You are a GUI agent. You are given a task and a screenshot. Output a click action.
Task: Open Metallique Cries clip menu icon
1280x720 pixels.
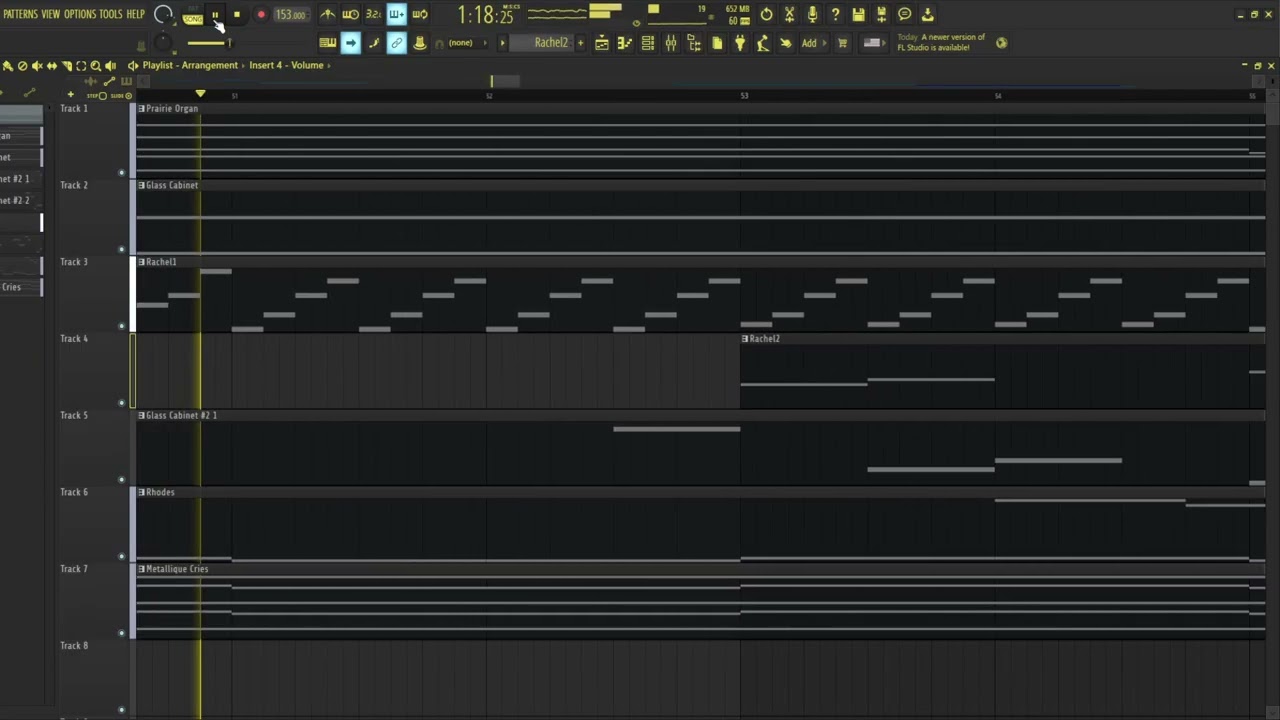pyautogui.click(x=141, y=569)
